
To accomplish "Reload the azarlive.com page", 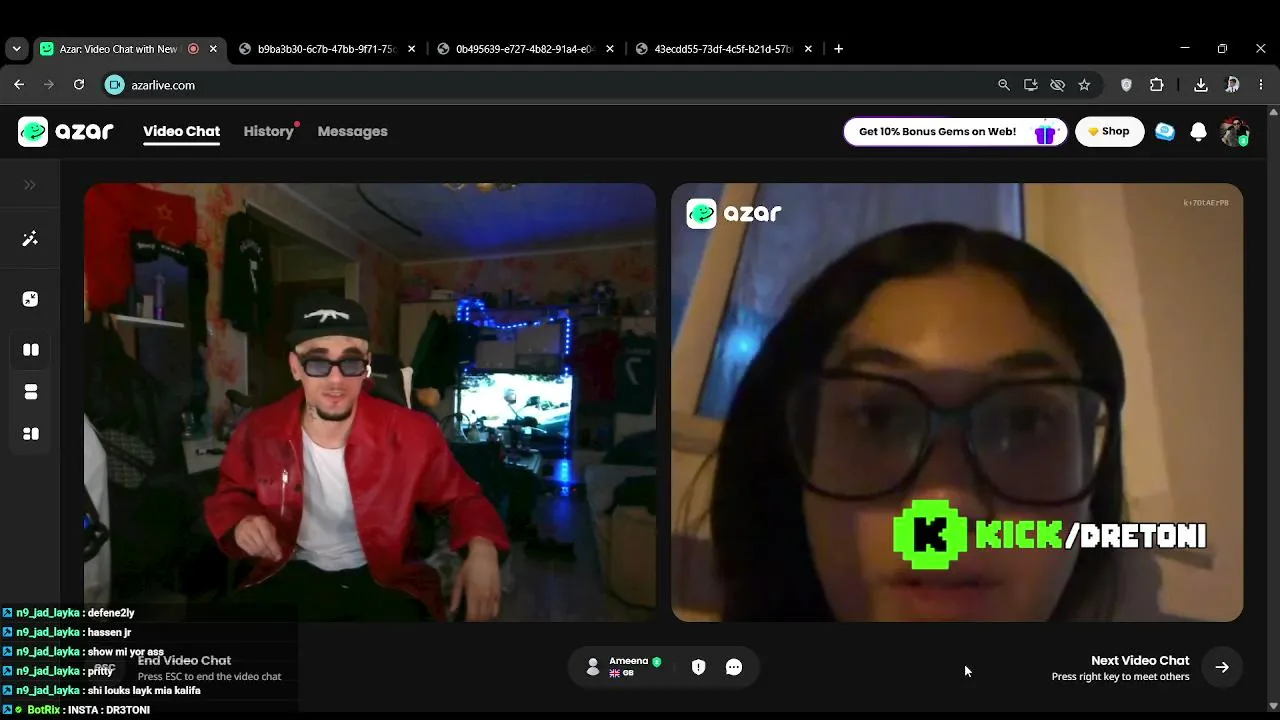I will 79,85.
